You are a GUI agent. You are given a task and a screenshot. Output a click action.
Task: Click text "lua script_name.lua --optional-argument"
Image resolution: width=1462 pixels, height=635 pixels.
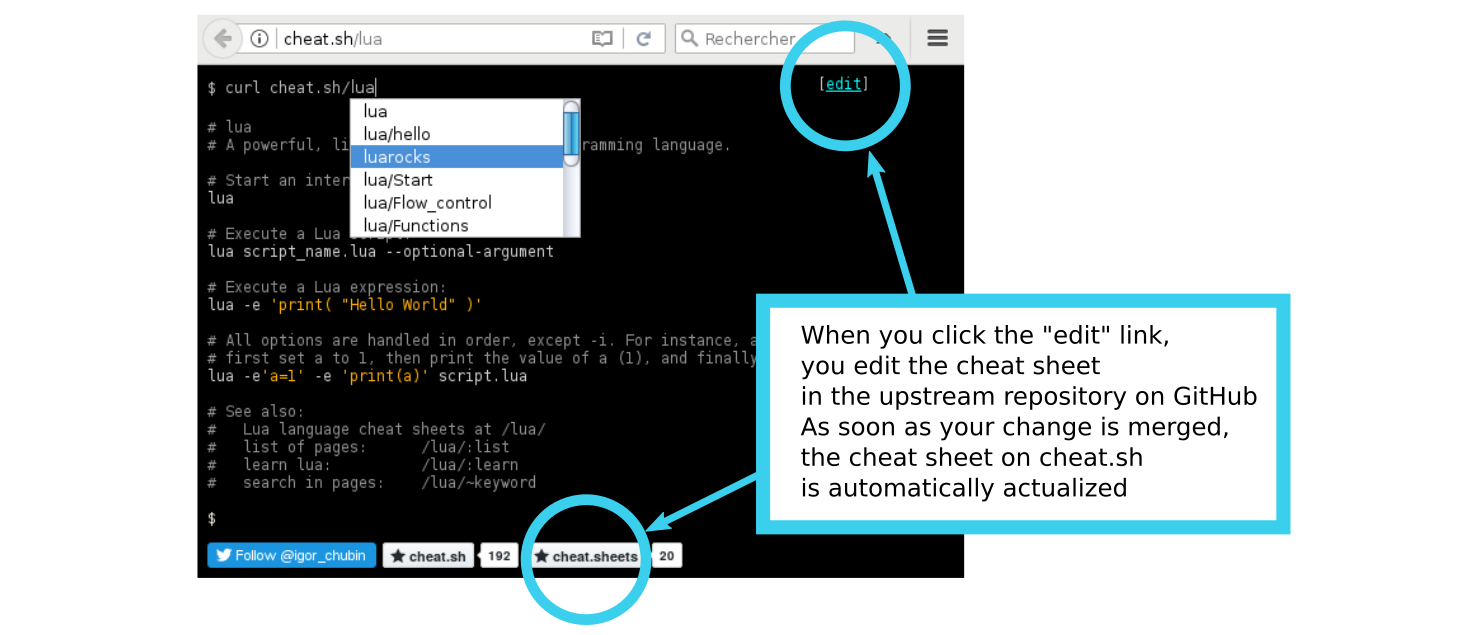381,251
